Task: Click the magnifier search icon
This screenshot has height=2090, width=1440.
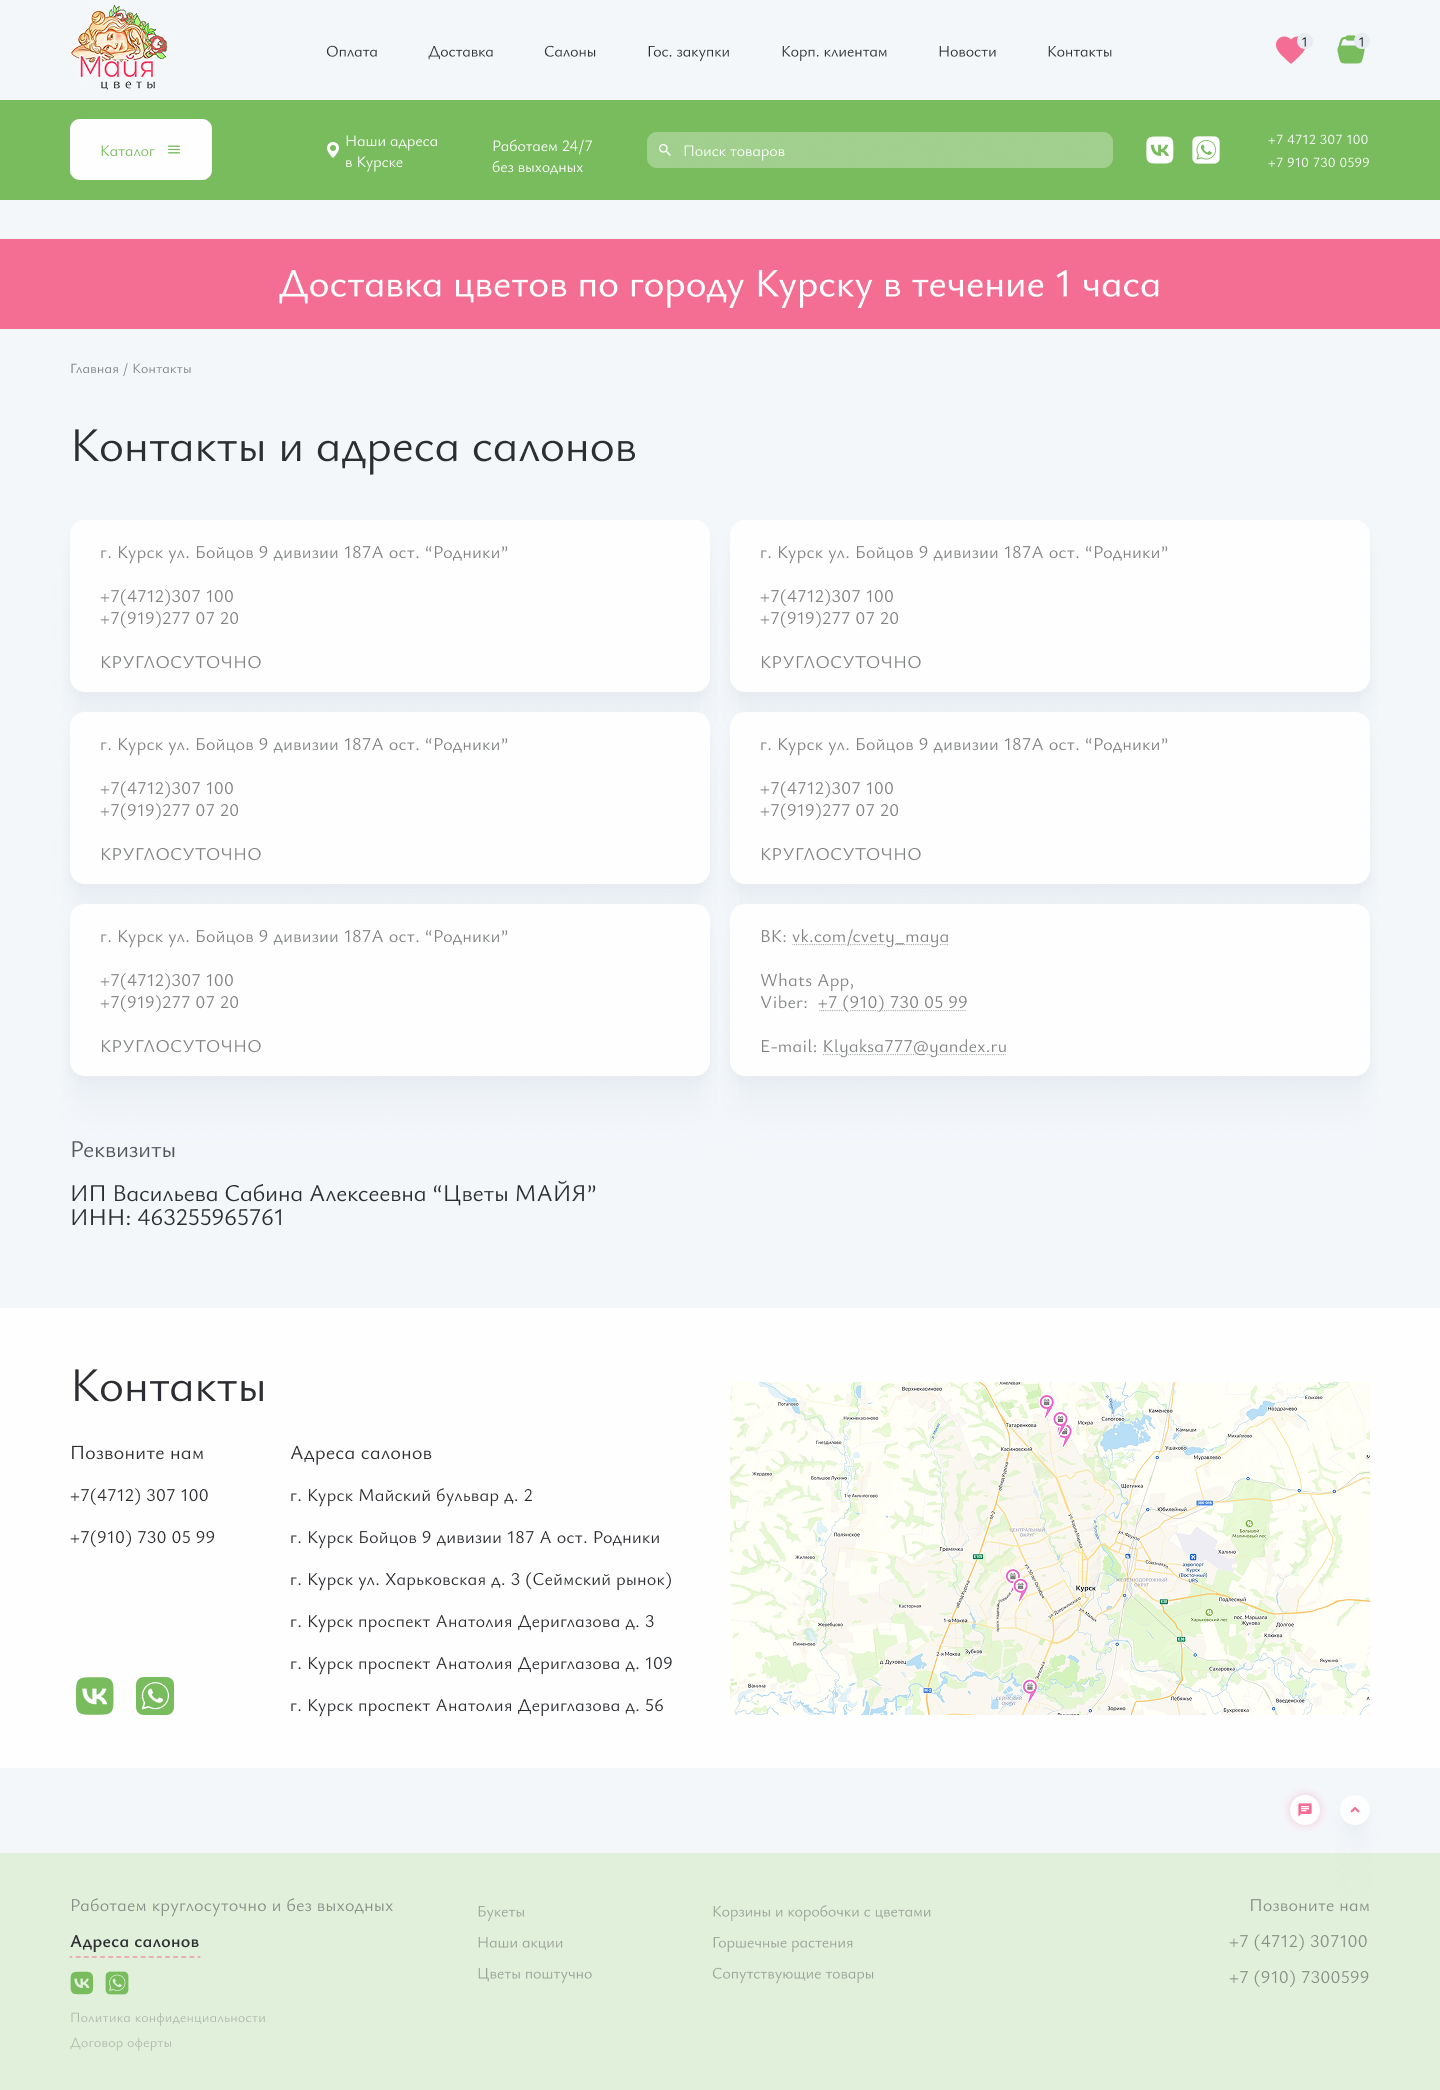Action: [665, 150]
